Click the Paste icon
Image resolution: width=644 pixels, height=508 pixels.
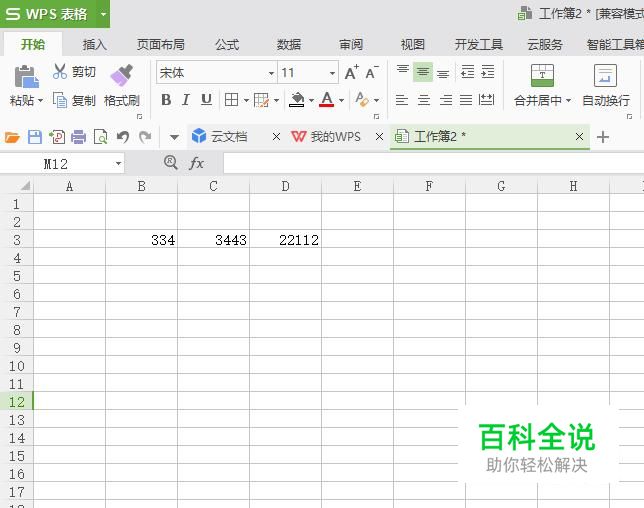pyautogui.click(x=26, y=76)
